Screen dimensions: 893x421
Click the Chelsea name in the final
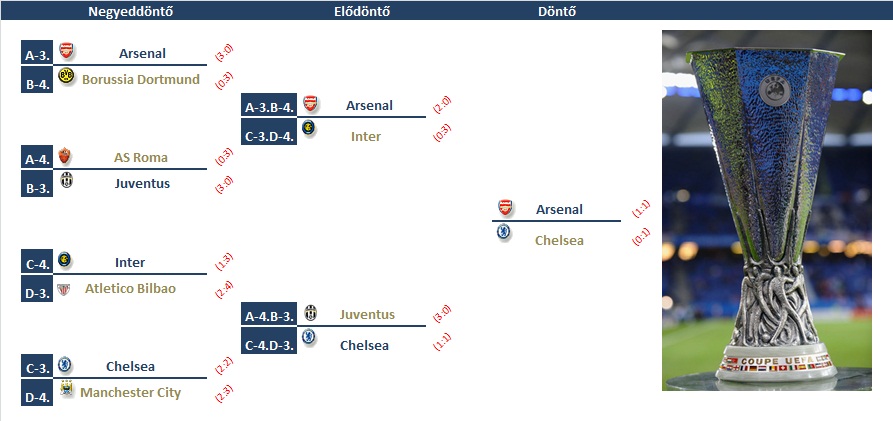(559, 240)
